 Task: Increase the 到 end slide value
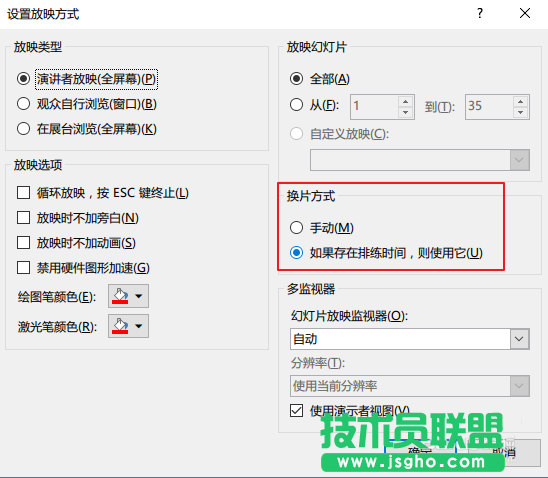521,101
